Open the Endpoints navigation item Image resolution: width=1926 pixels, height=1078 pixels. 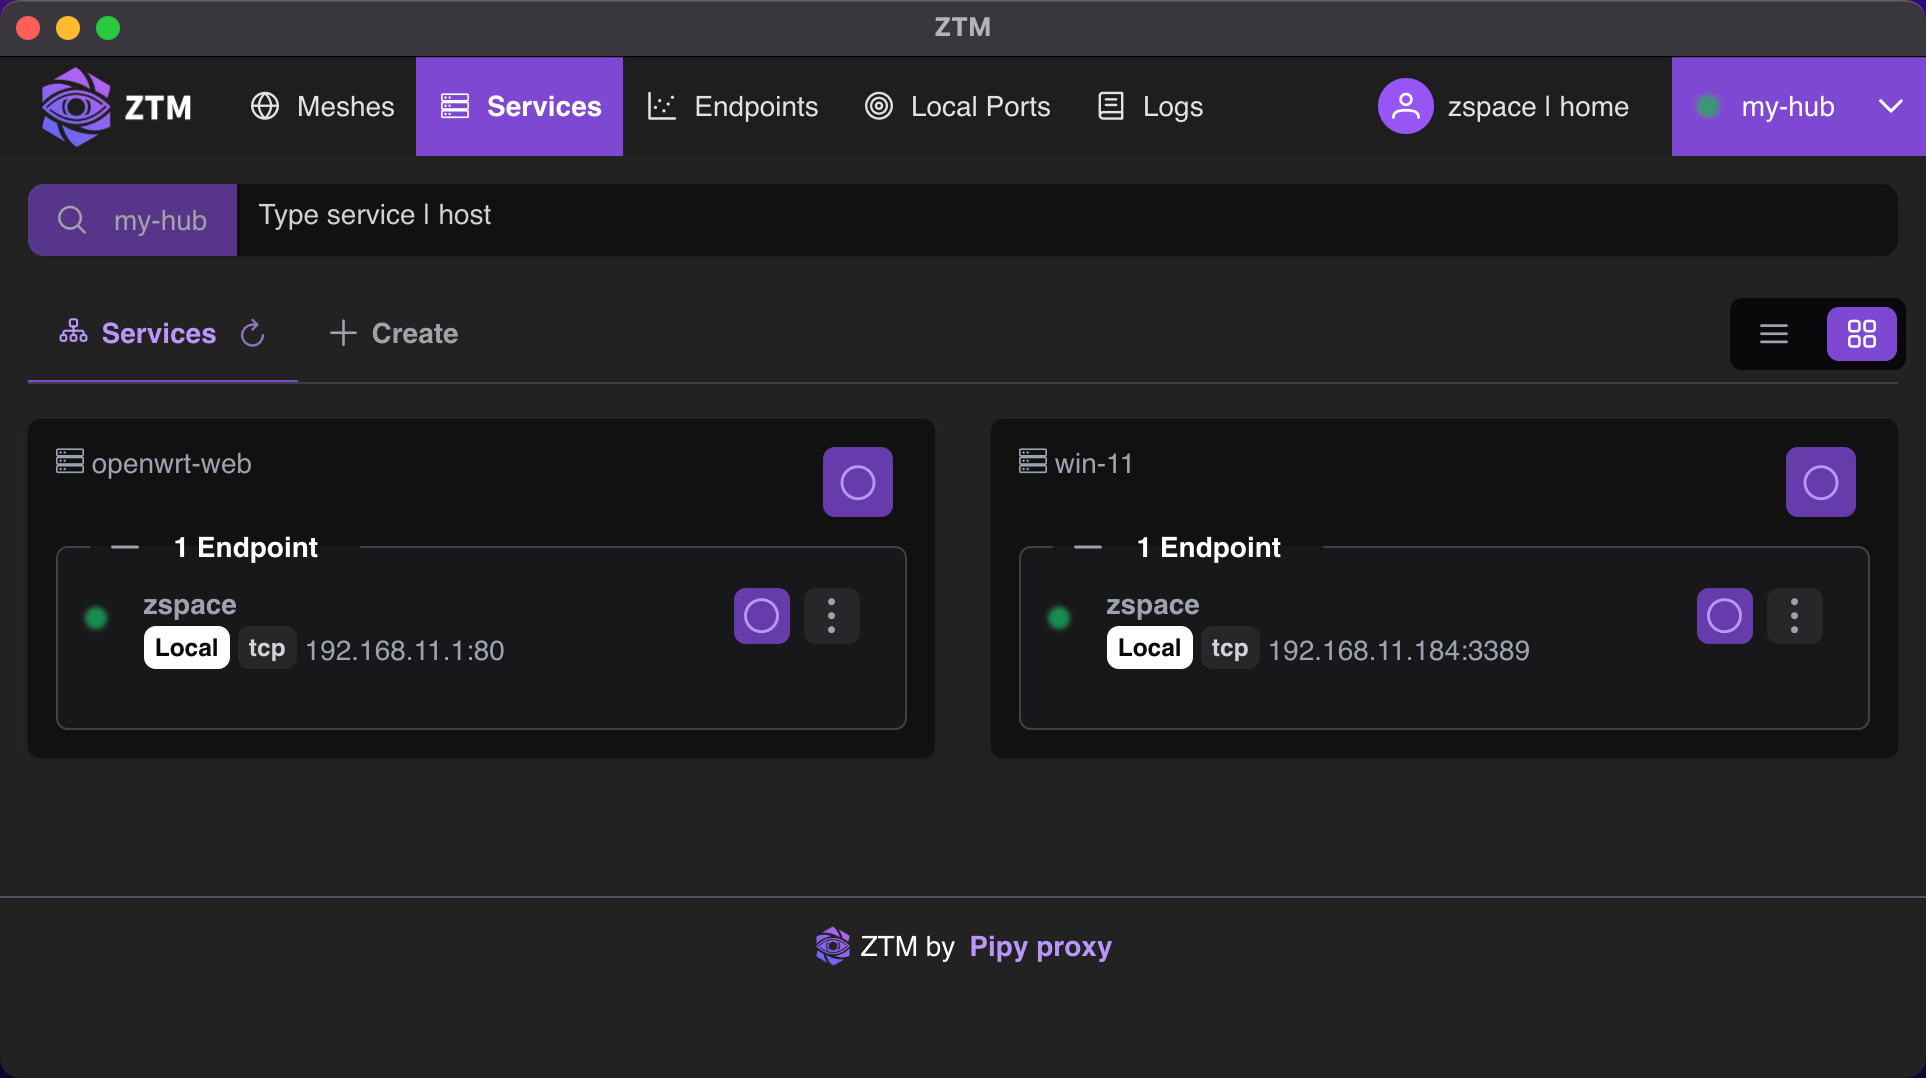733,106
